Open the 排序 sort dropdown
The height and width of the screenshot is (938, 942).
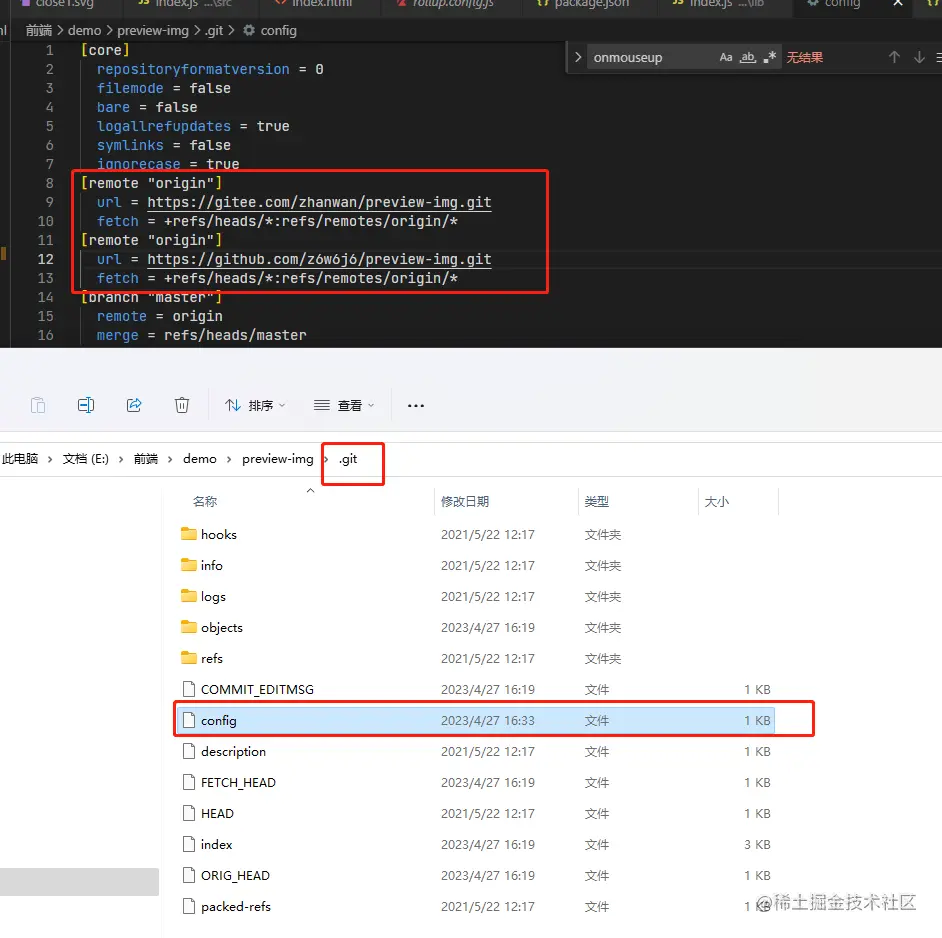[255, 406]
